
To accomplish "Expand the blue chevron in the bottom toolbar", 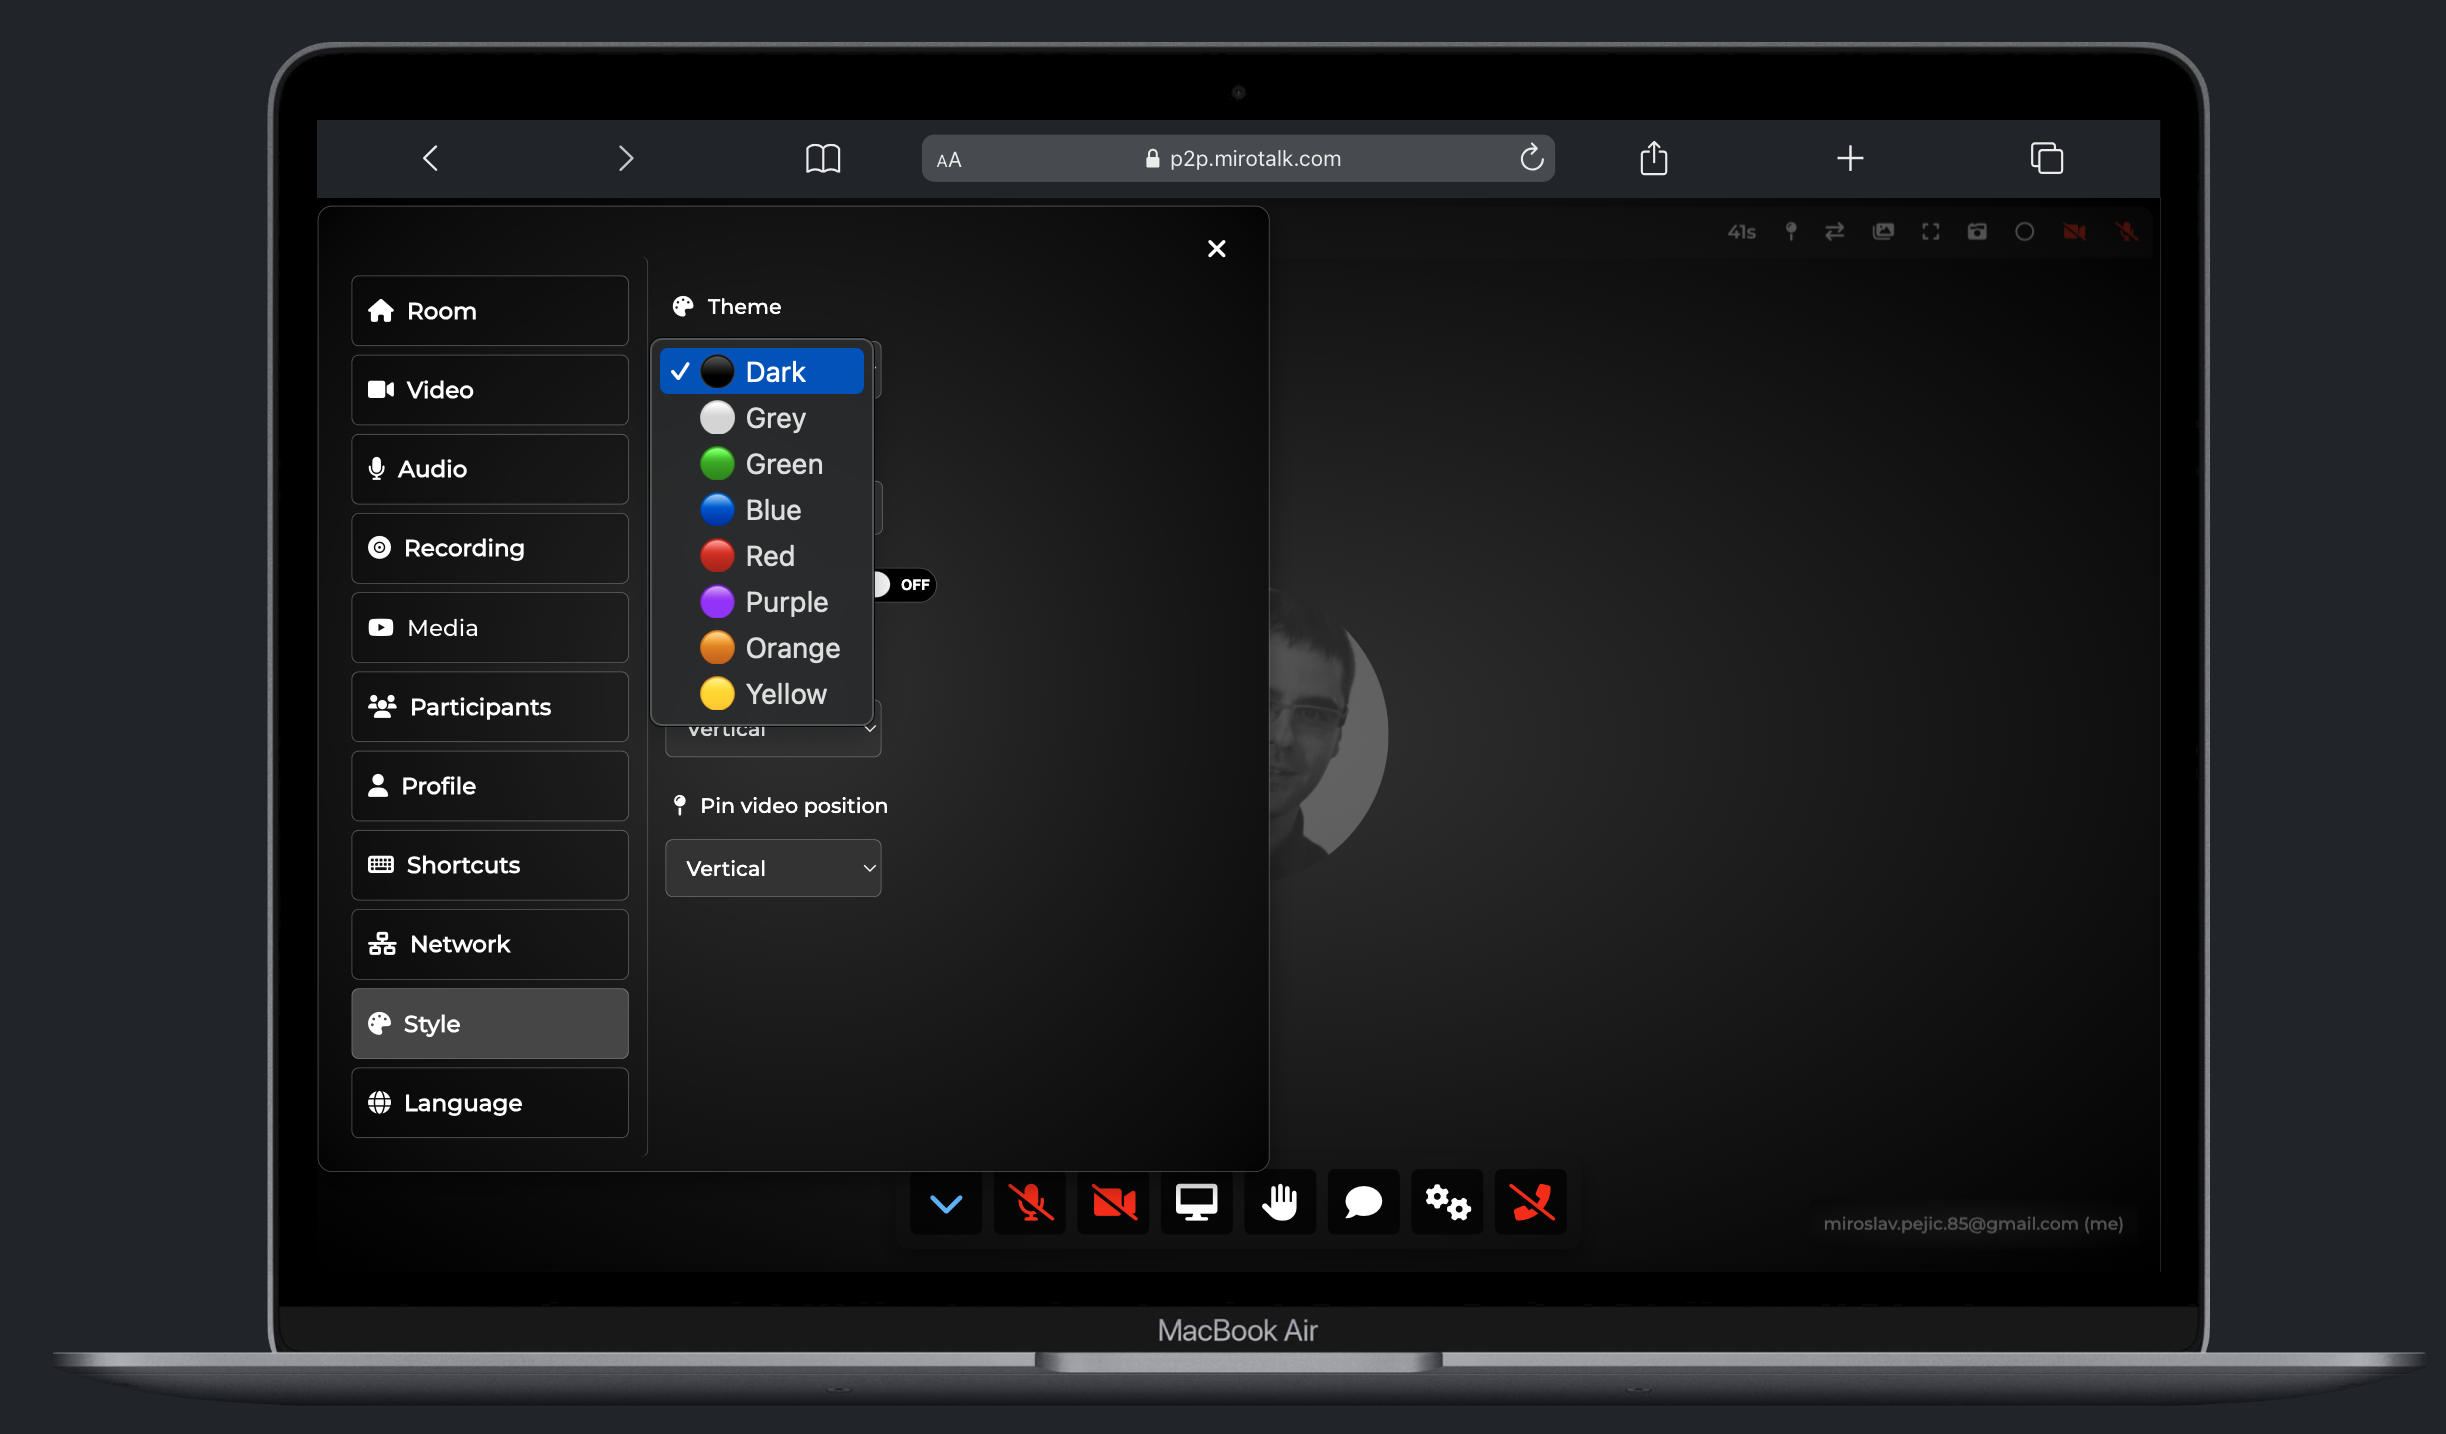I will 945,1203.
